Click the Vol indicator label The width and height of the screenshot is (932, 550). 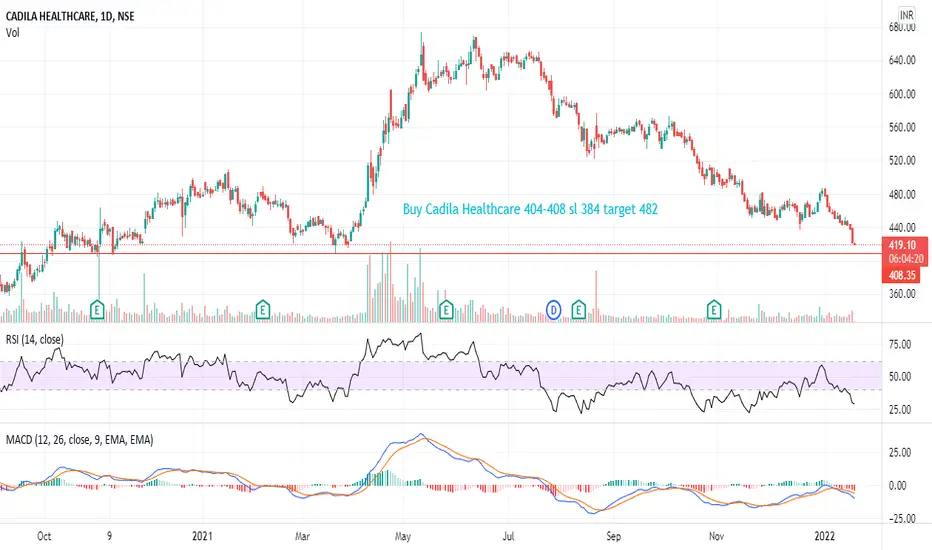click(x=12, y=33)
